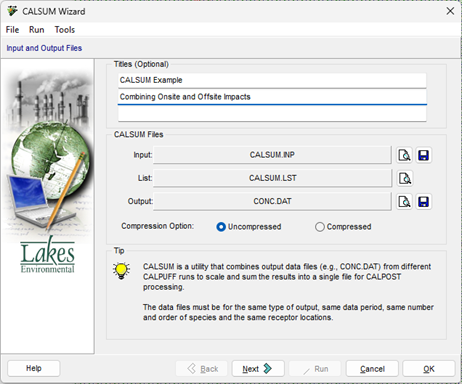The height and width of the screenshot is (384, 462).
Task: Edit the first title 'CALSUM Example'
Action: (272, 80)
